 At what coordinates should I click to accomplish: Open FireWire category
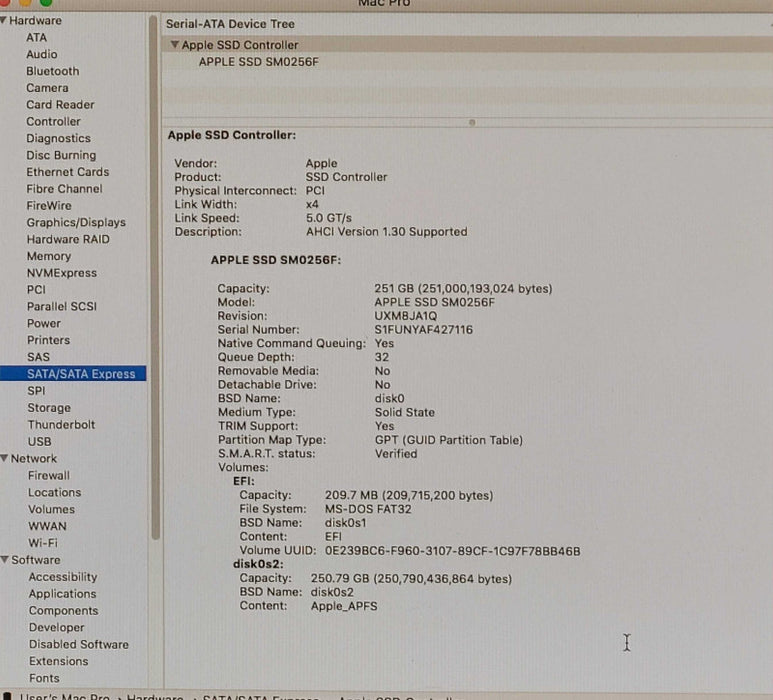(49, 206)
